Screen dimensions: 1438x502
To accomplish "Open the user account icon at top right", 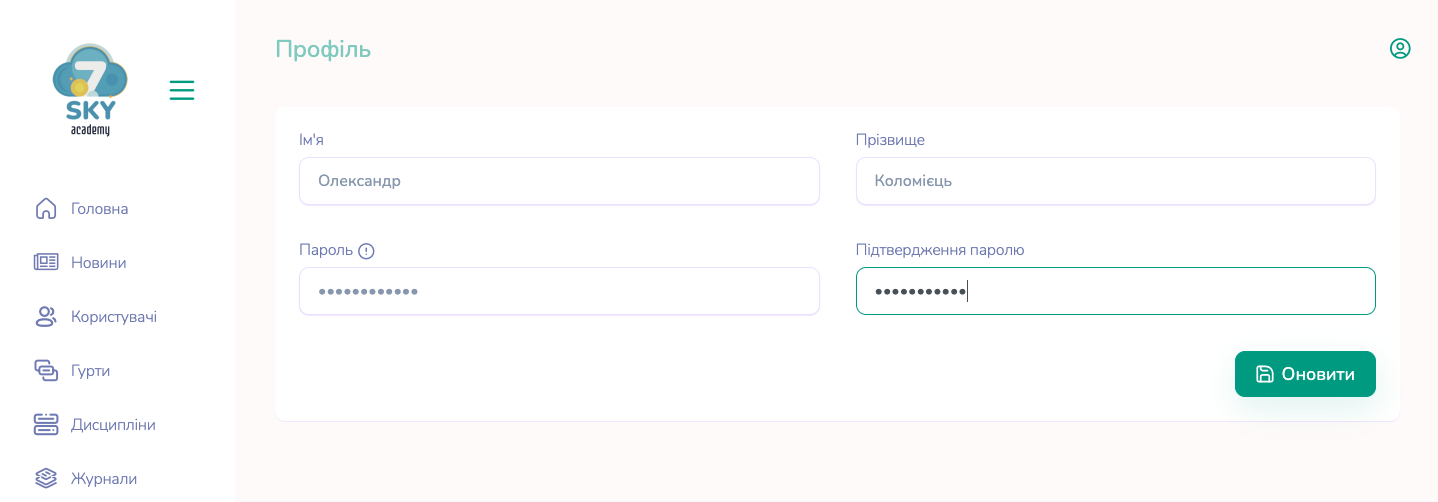I will click(x=1400, y=48).
